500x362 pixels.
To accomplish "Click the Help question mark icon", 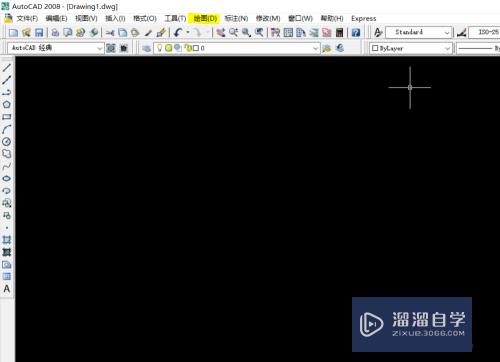I will coord(356,32).
